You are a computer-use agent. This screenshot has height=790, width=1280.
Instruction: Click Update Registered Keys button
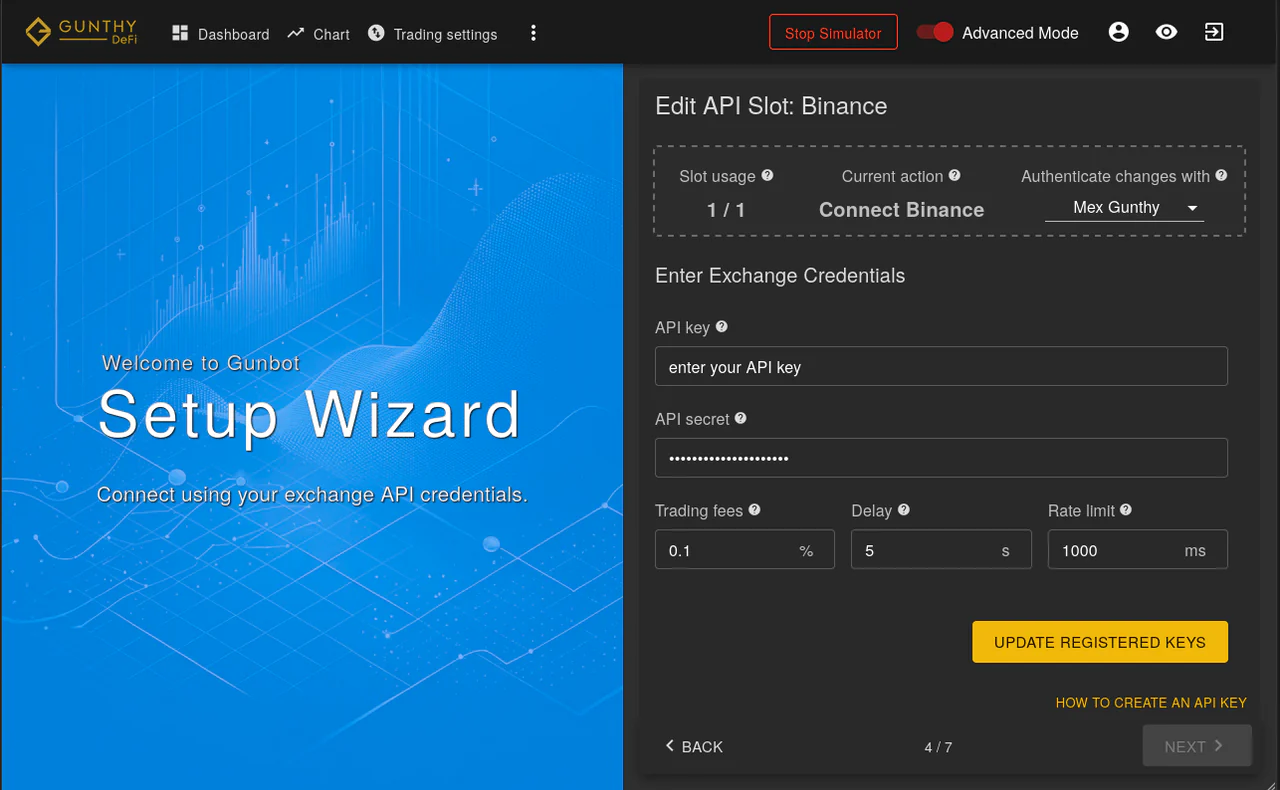coord(1100,642)
